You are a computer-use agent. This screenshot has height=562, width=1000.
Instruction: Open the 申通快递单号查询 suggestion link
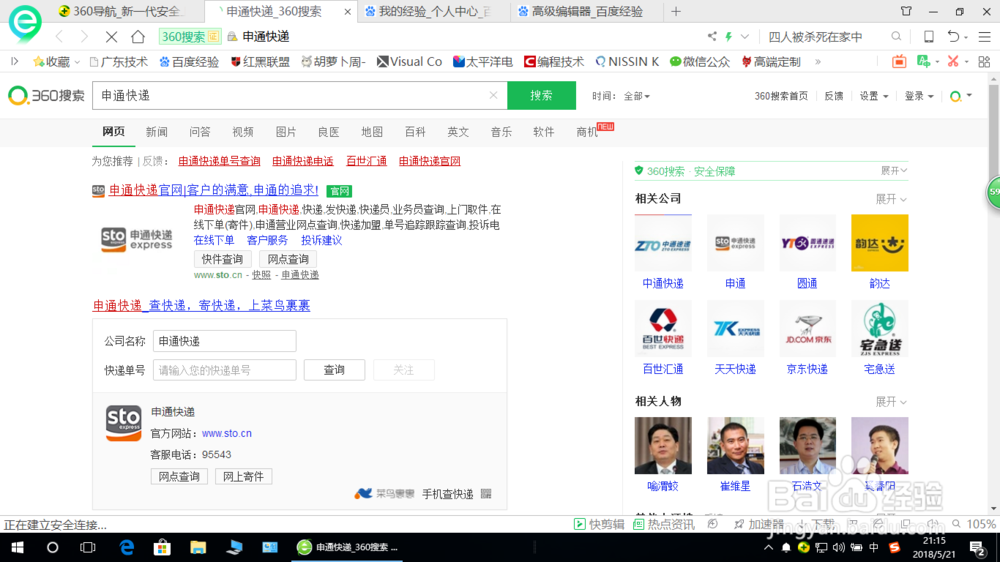point(219,161)
